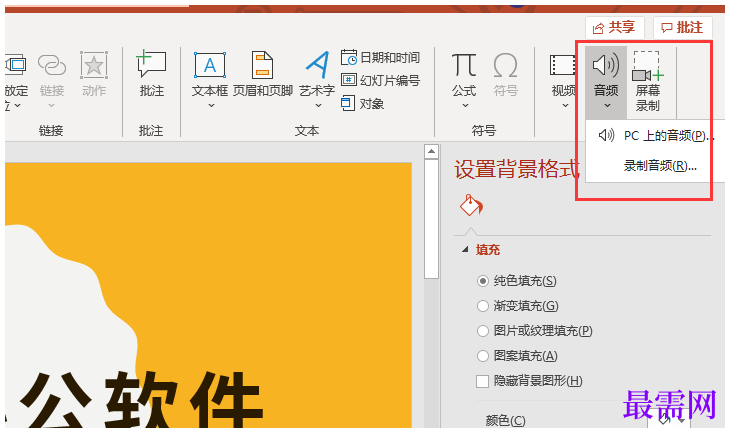Click the Link (链接) chain icon
Image resolution: width=735 pixels, height=436 pixels.
(x=52, y=65)
